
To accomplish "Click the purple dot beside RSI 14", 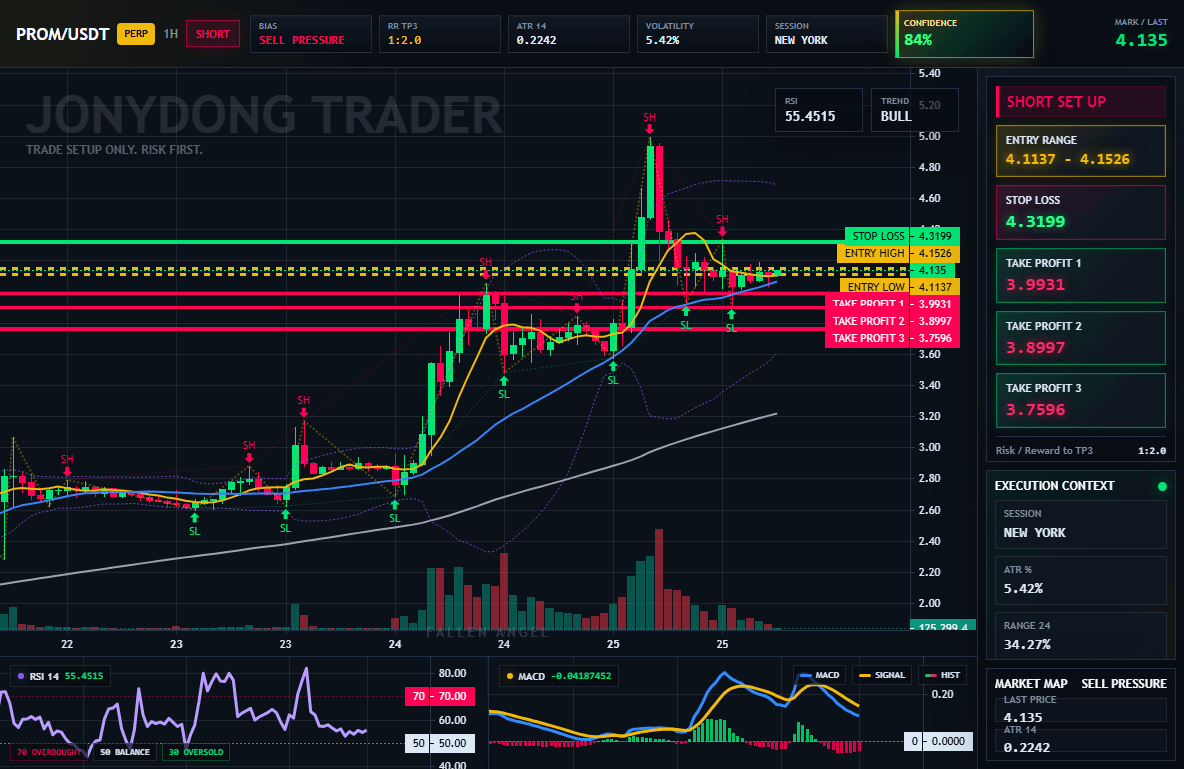I will coord(20,676).
